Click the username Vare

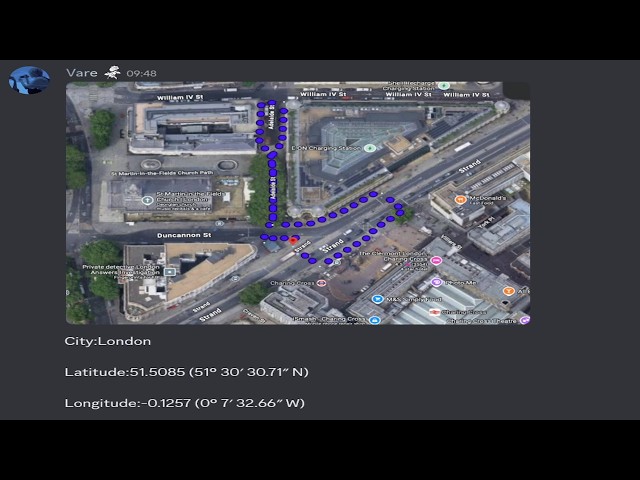pyautogui.click(x=82, y=73)
